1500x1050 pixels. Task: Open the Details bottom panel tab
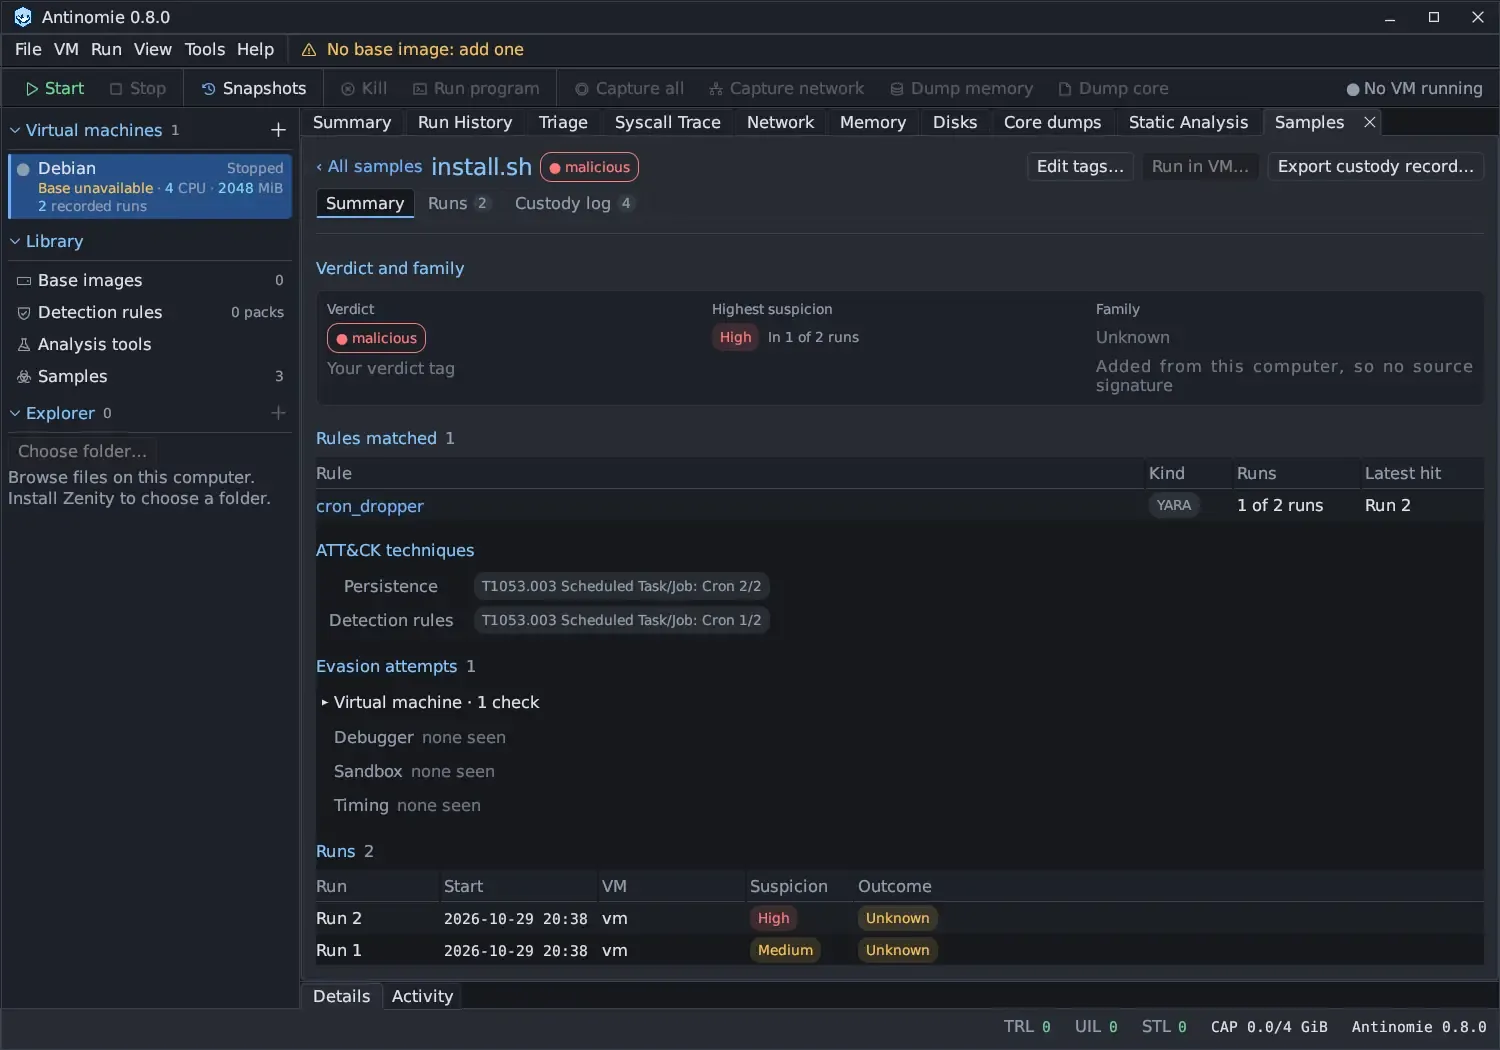point(341,996)
